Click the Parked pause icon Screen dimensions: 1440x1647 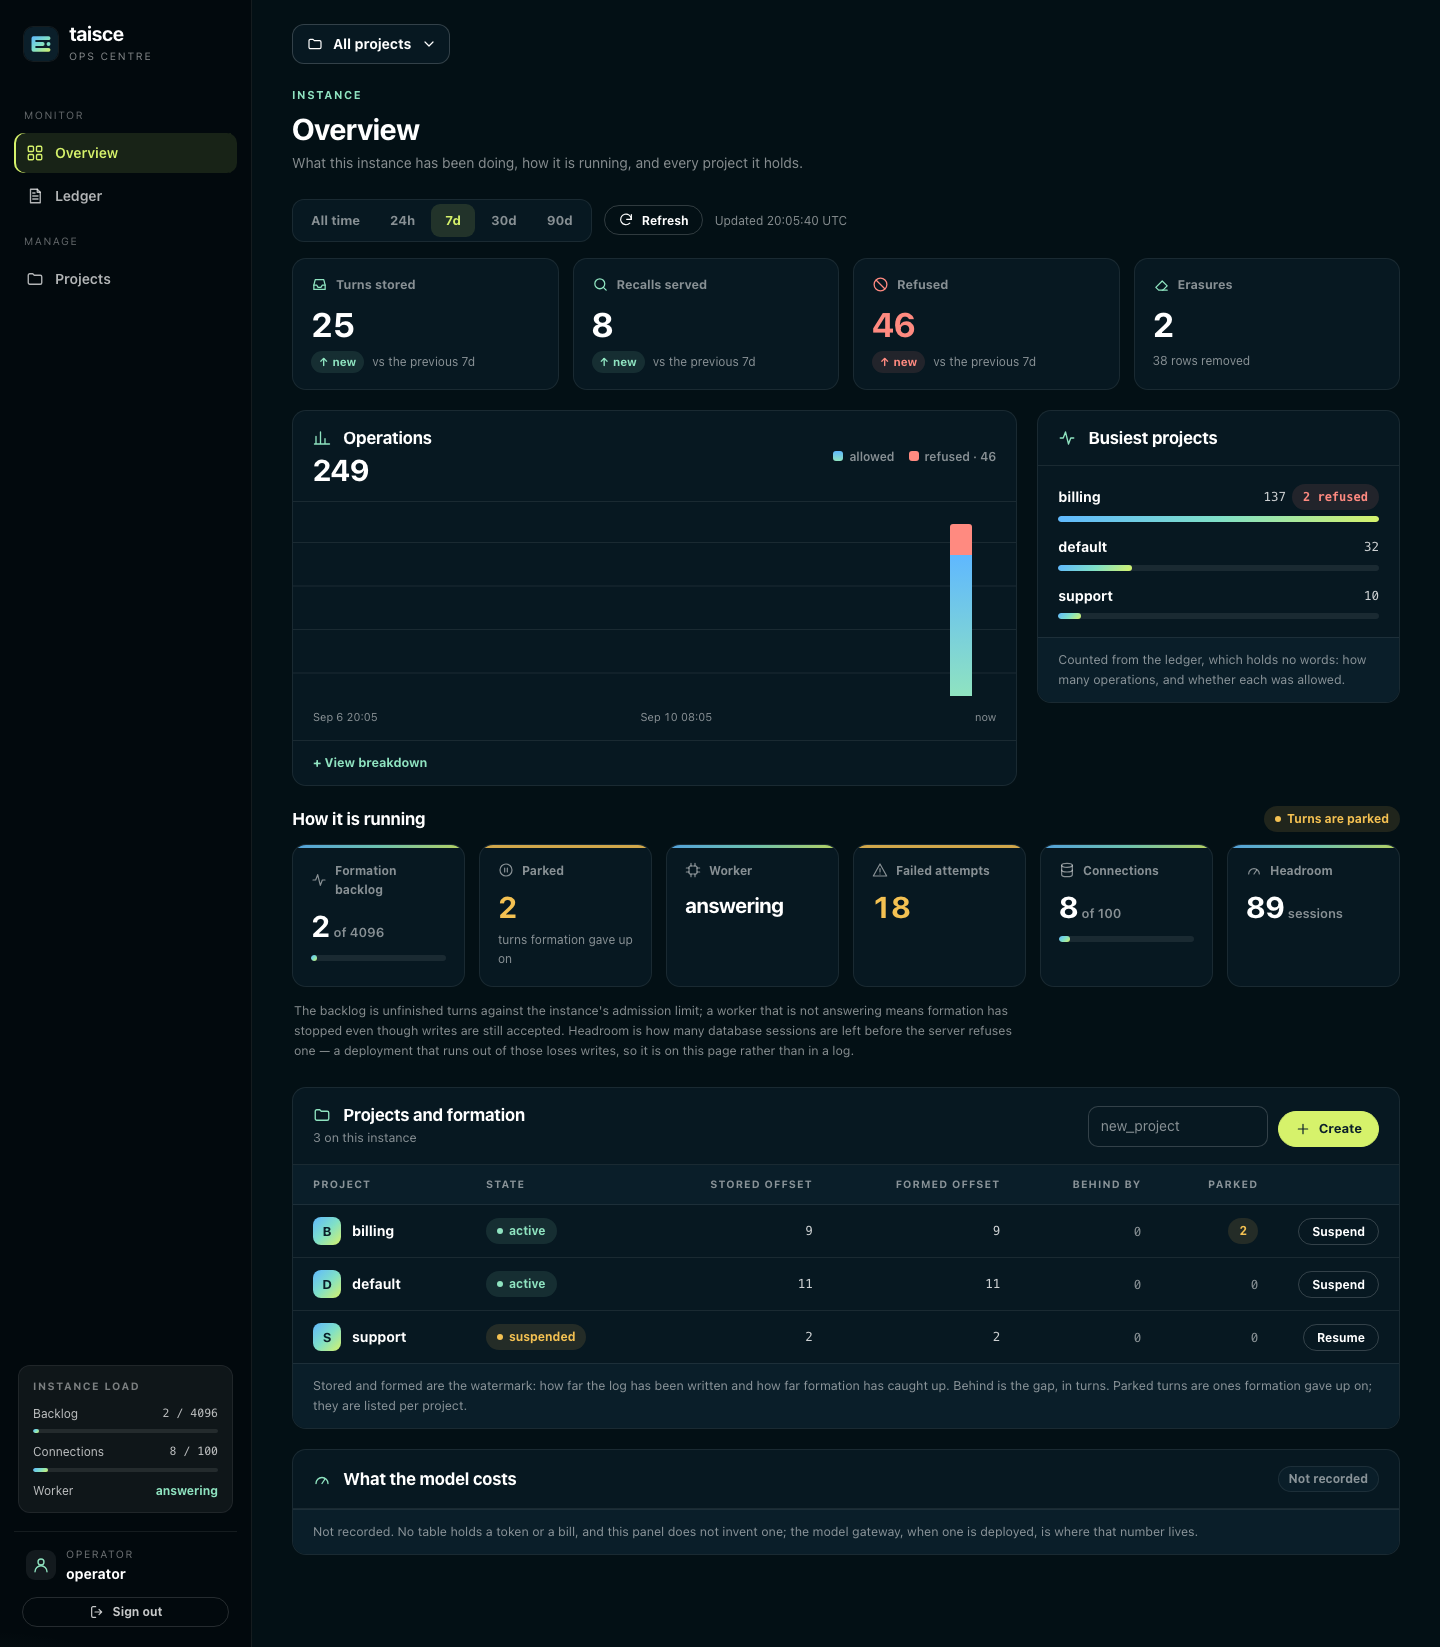(x=506, y=870)
